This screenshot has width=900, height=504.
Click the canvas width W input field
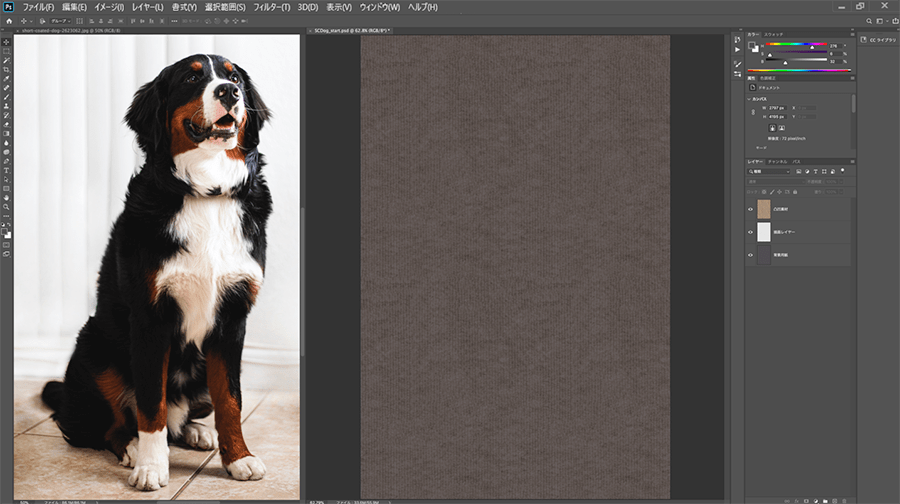tap(775, 108)
